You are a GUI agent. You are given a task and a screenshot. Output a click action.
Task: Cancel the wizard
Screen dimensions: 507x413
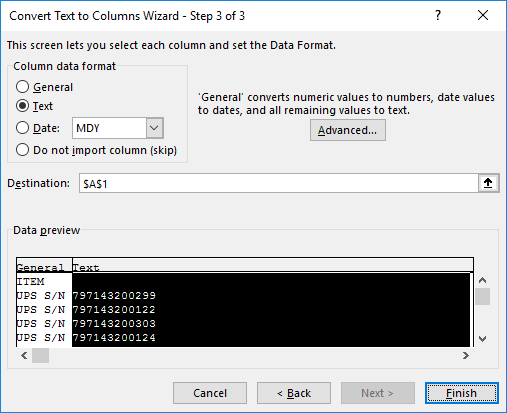coord(210,393)
